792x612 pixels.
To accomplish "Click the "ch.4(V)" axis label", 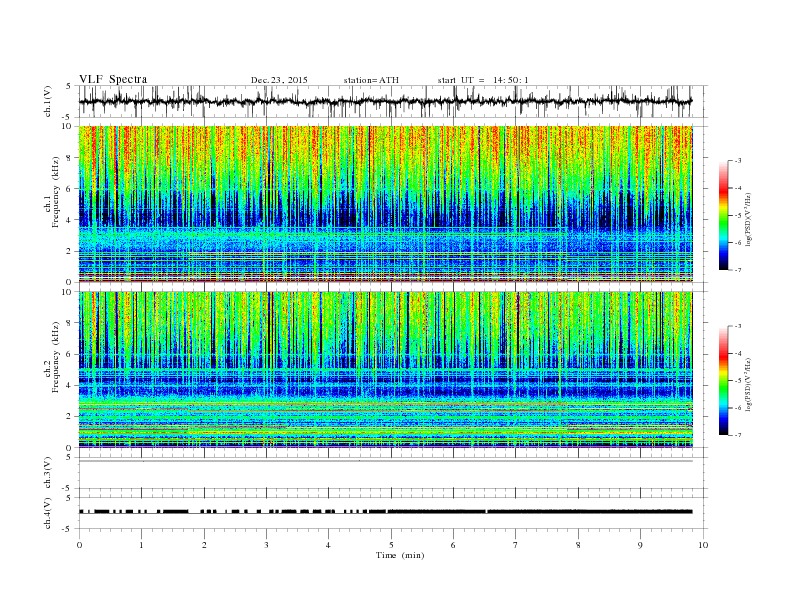I will (x=48, y=513).
